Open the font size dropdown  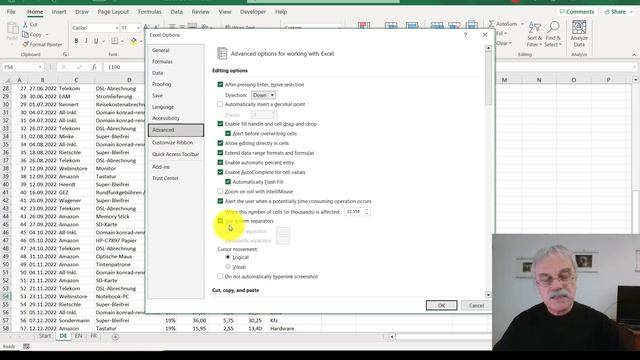[x=138, y=28]
